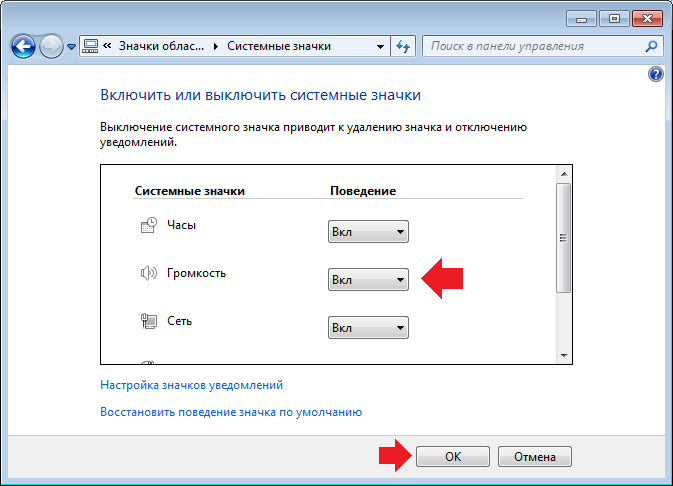Click the "Громкость" row label

coord(196,273)
